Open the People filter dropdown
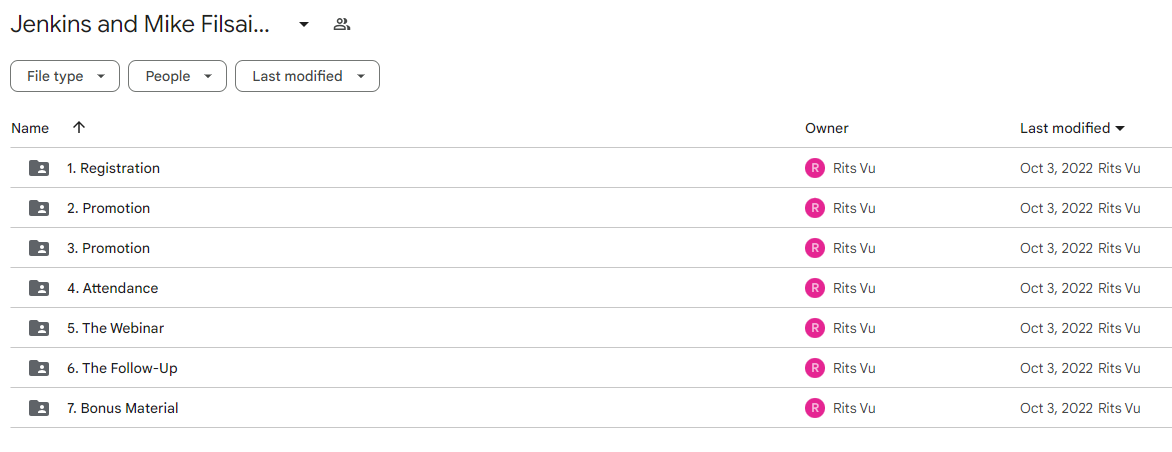This screenshot has height=452, width=1172. (177, 76)
